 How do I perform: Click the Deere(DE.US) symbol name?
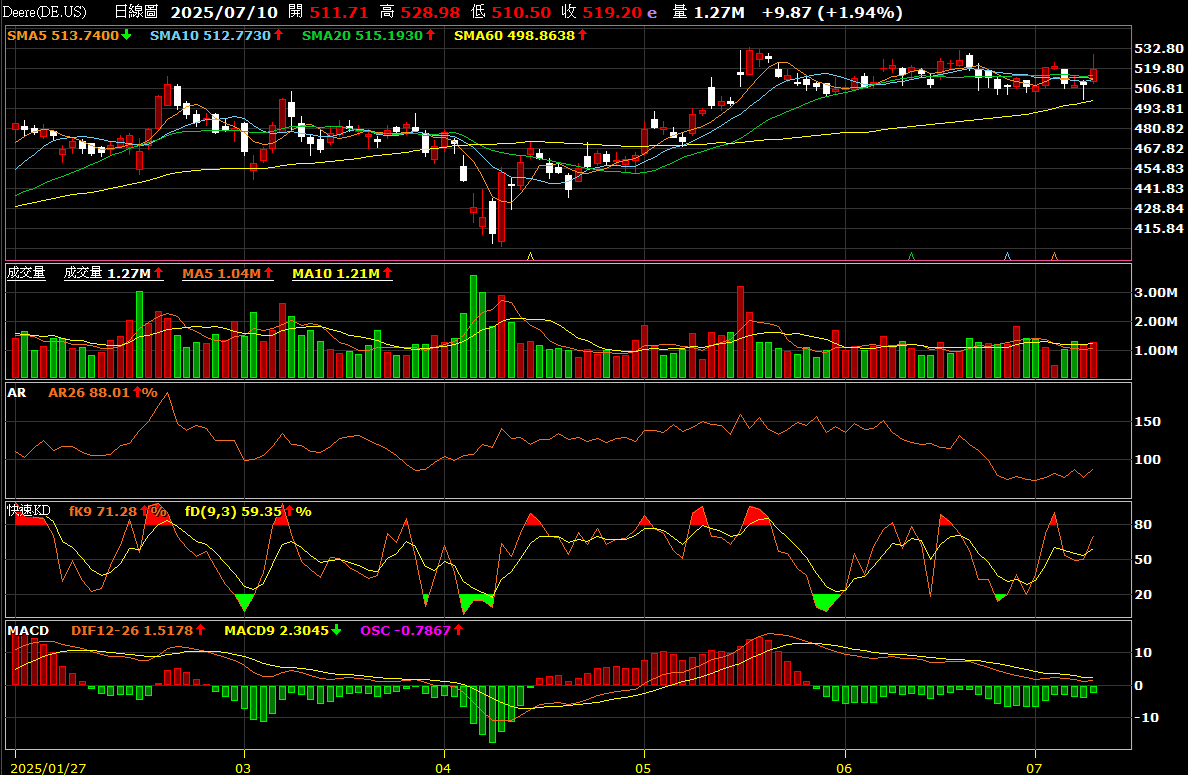click(46, 12)
